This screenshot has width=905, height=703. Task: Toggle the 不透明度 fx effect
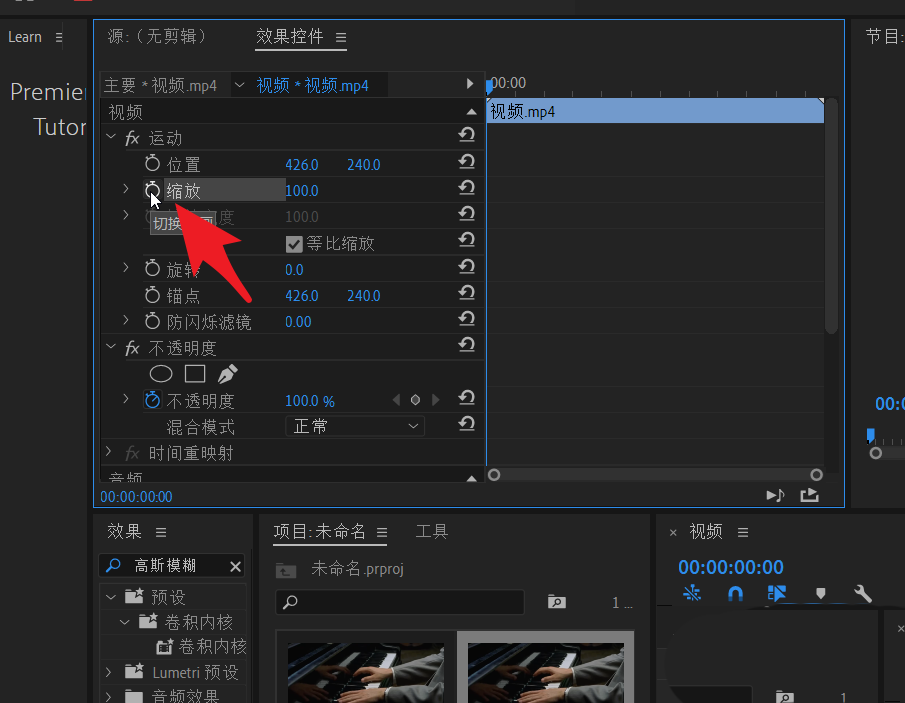(x=132, y=348)
